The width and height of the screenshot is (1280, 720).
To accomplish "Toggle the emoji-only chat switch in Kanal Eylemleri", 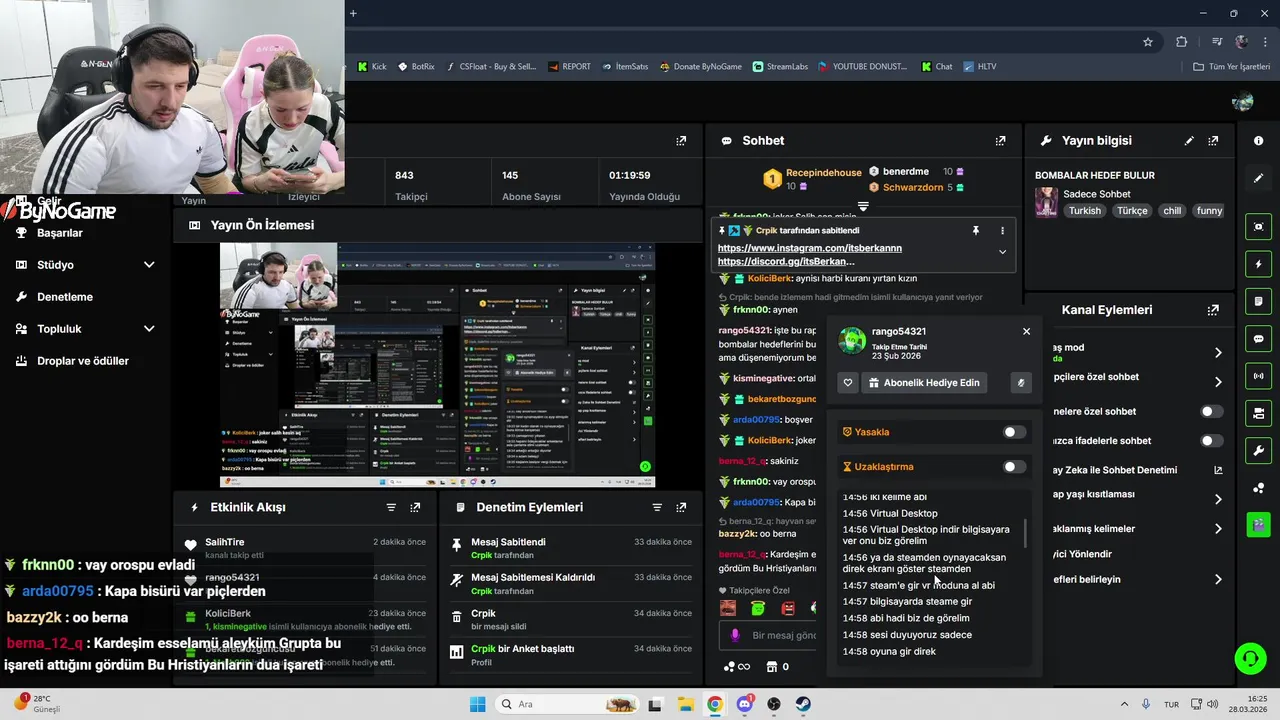I will 1211,441.
